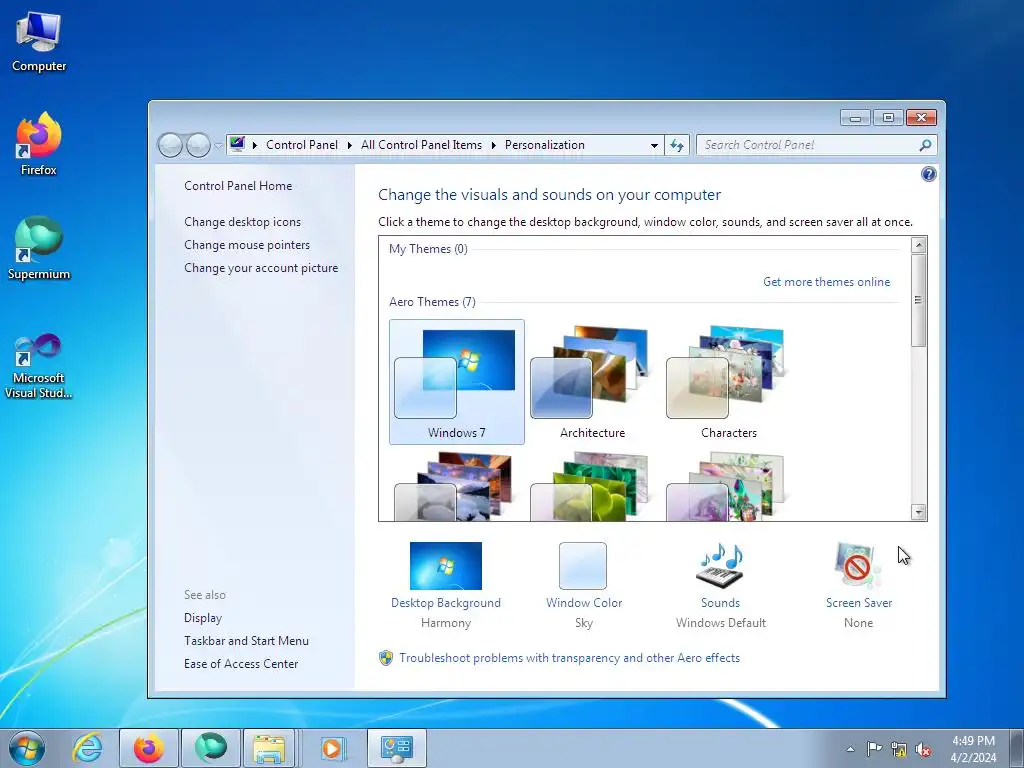Screen dimensions: 1024x768
Task: Click the Forward navigation button
Action: 198,145
